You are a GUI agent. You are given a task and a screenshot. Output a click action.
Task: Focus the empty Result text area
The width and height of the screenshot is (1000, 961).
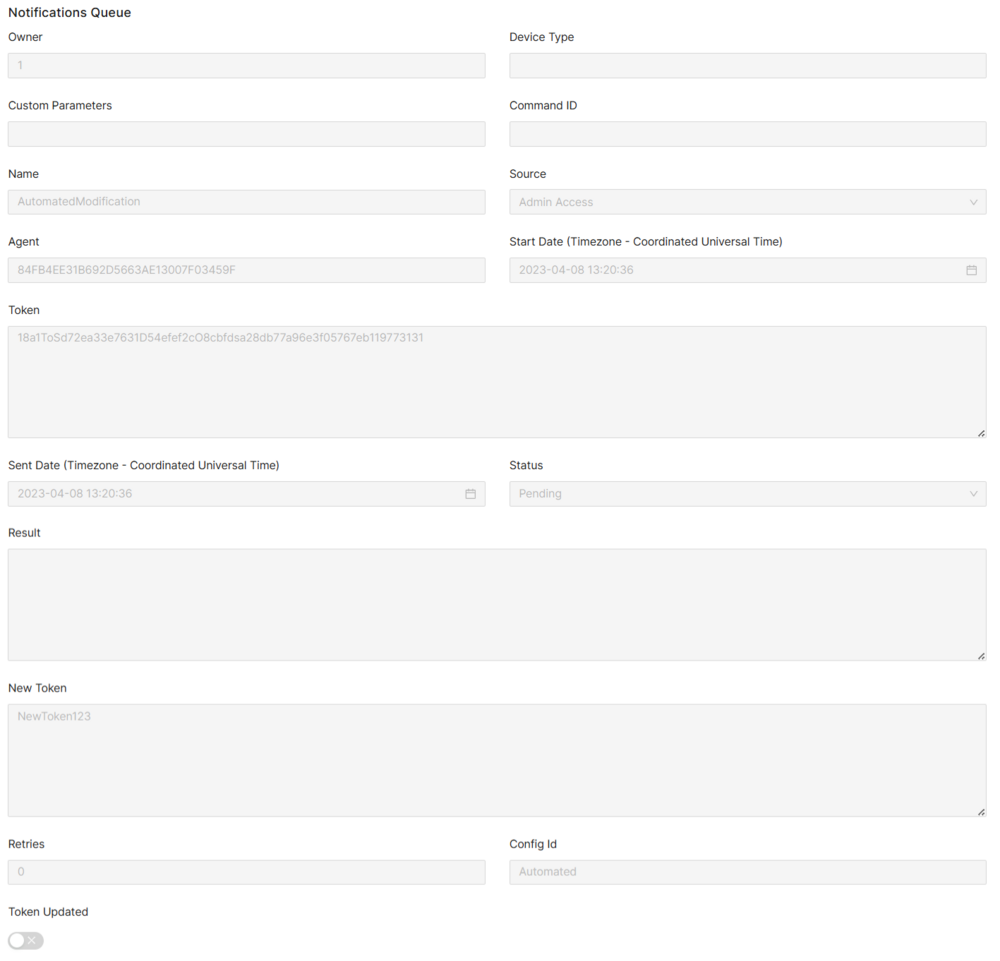coord(496,605)
